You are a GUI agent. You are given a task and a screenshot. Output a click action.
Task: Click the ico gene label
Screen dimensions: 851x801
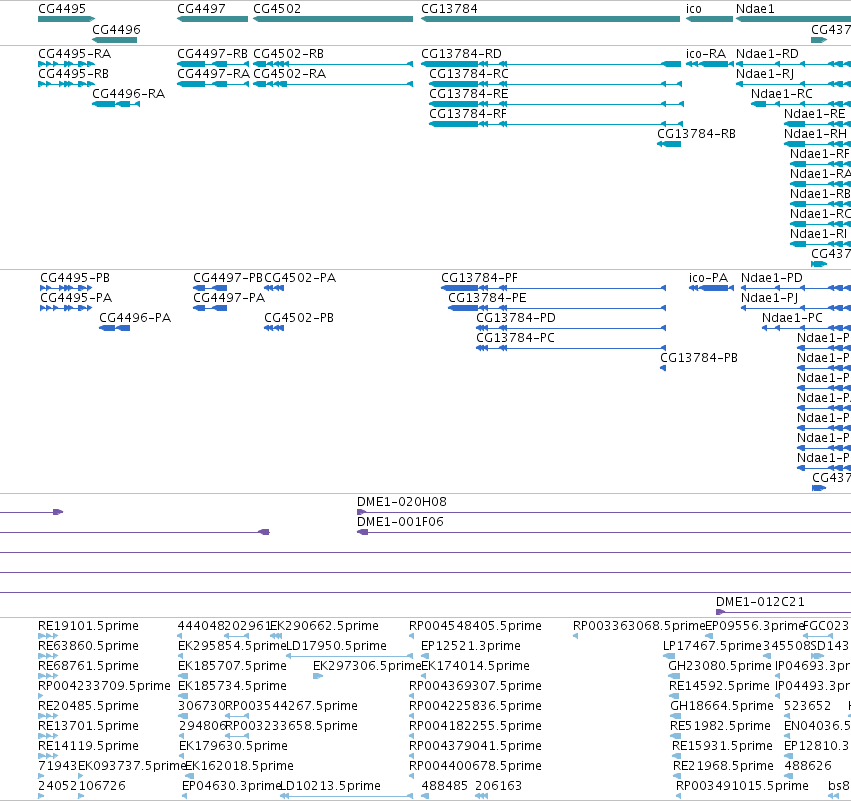coord(694,9)
